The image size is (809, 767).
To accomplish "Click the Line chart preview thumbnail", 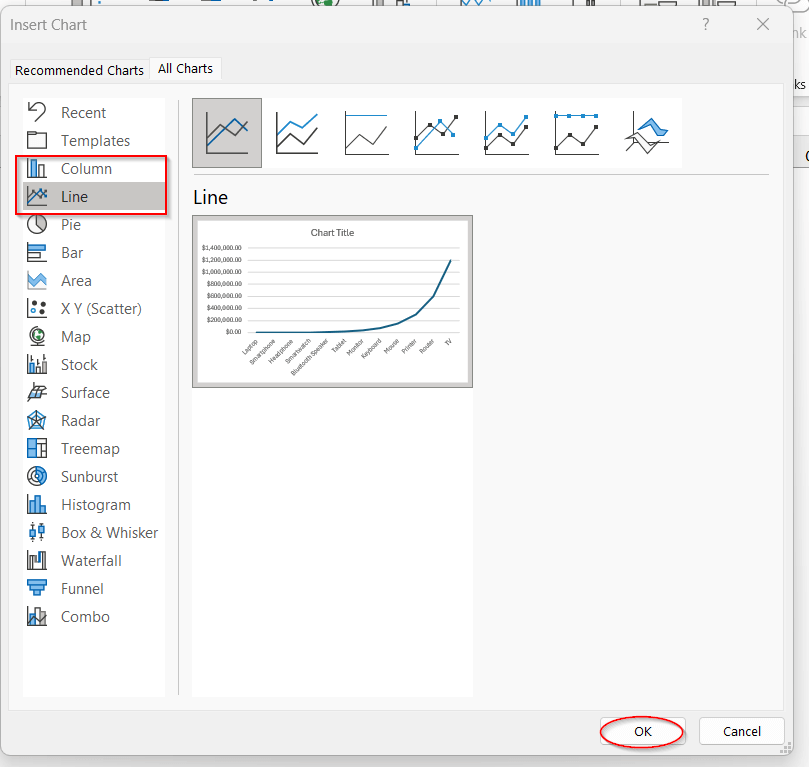I will tap(332, 300).
